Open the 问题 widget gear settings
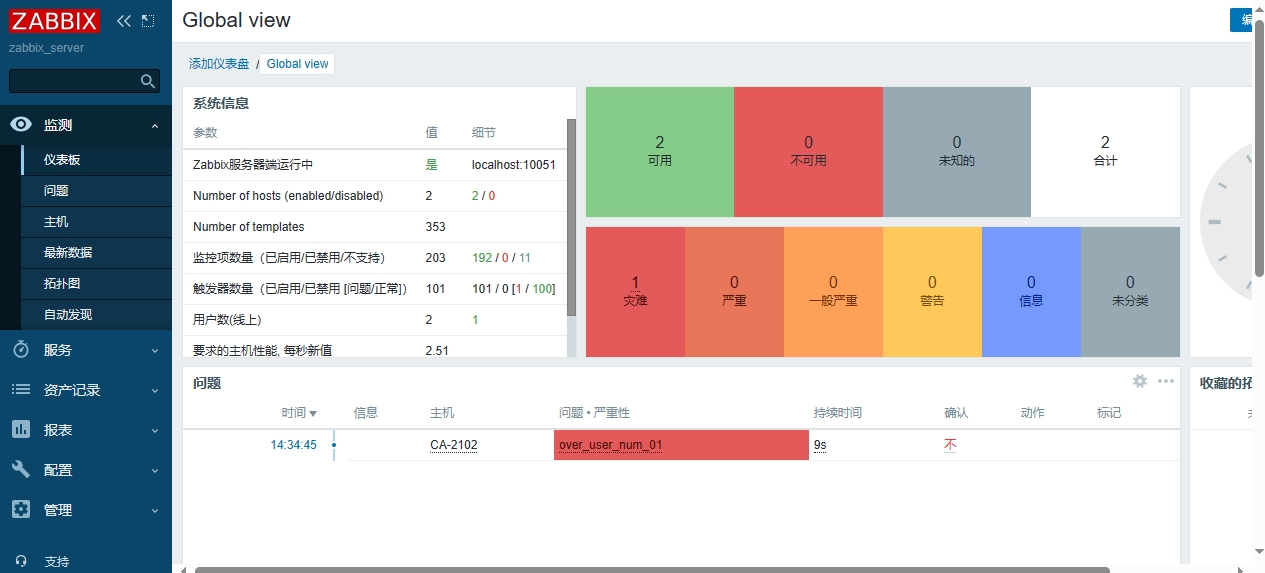Screen dimensions: 1265x573 (x=1139, y=381)
